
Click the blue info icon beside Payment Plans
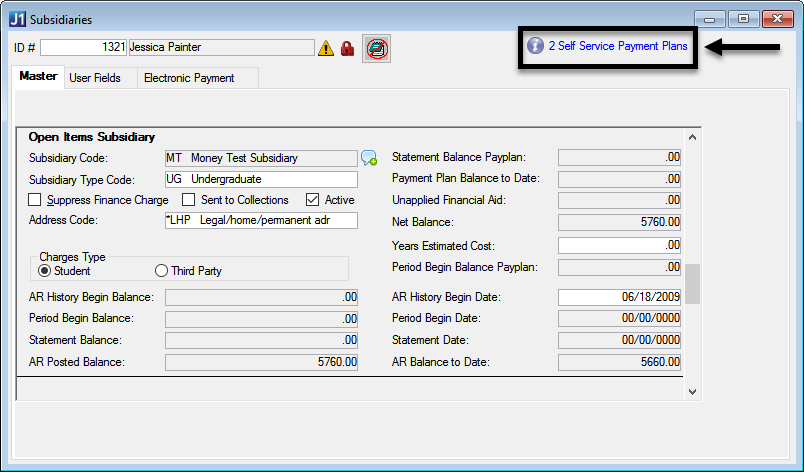point(535,46)
